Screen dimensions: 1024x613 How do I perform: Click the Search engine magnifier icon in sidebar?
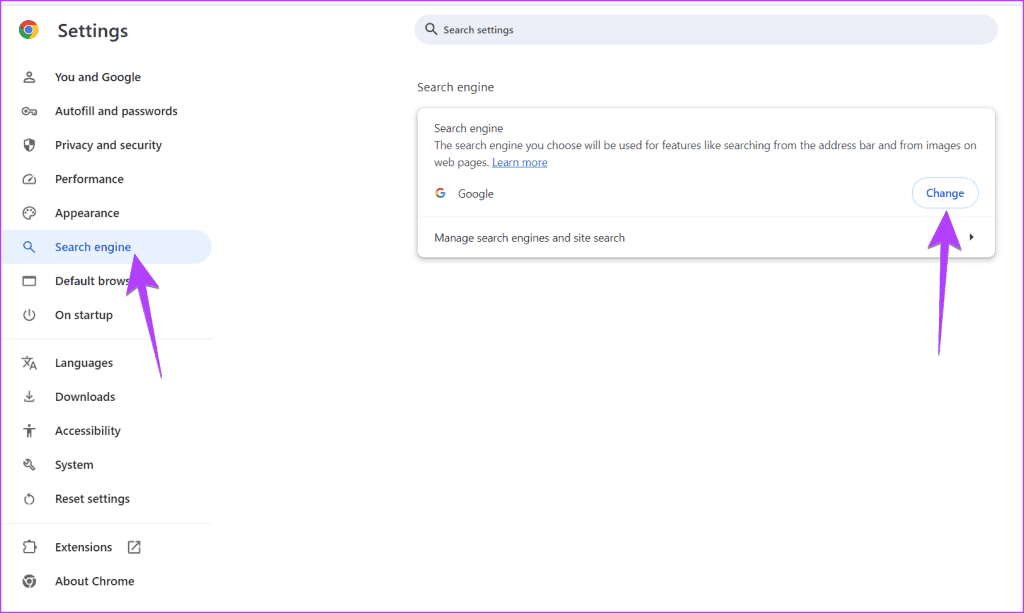[x=29, y=247]
